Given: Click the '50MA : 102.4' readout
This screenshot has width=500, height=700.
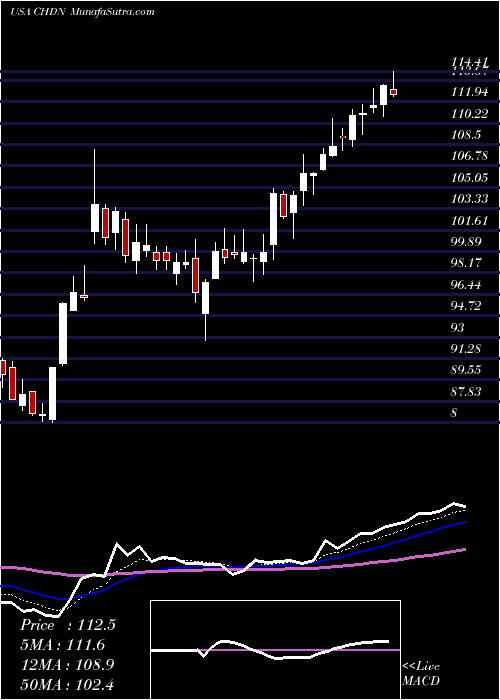Looking at the screenshot, I should (67, 684).
